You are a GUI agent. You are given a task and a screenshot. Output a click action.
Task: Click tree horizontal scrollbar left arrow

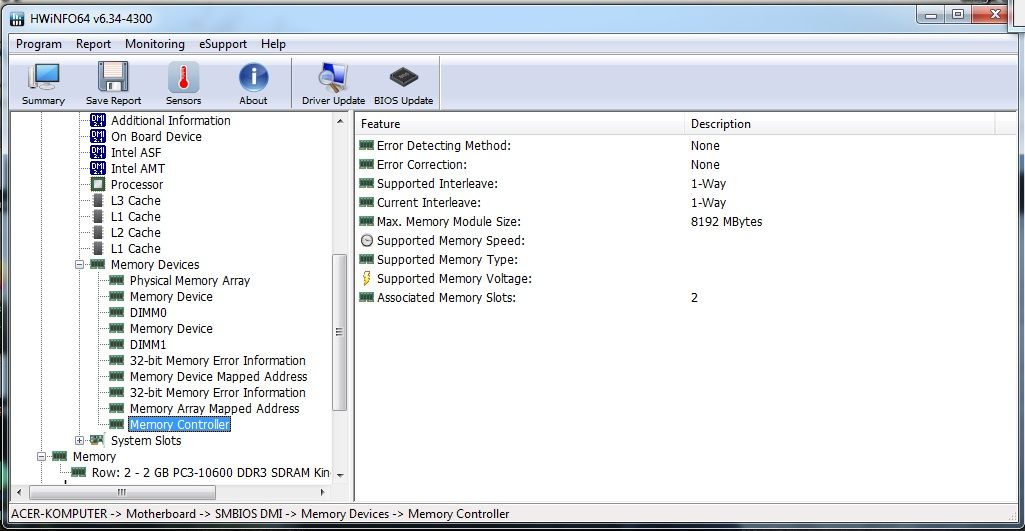pyautogui.click(x=18, y=492)
